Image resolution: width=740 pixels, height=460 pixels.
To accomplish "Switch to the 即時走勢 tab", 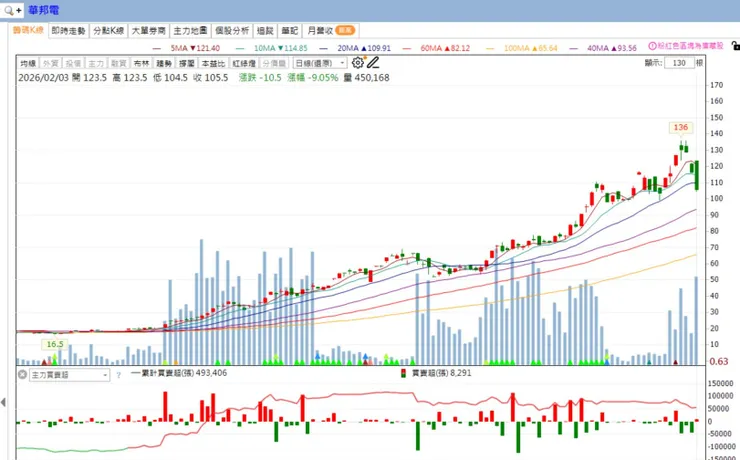I will pyautogui.click(x=68, y=31).
